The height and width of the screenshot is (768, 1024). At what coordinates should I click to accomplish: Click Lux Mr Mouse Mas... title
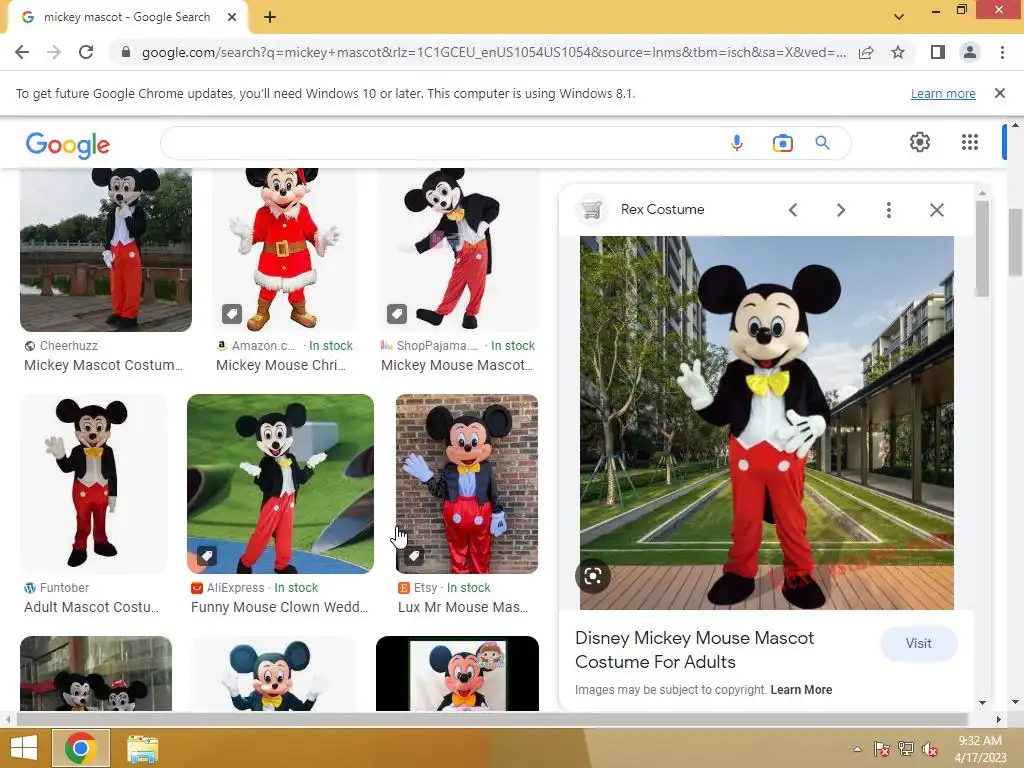[x=463, y=607]
